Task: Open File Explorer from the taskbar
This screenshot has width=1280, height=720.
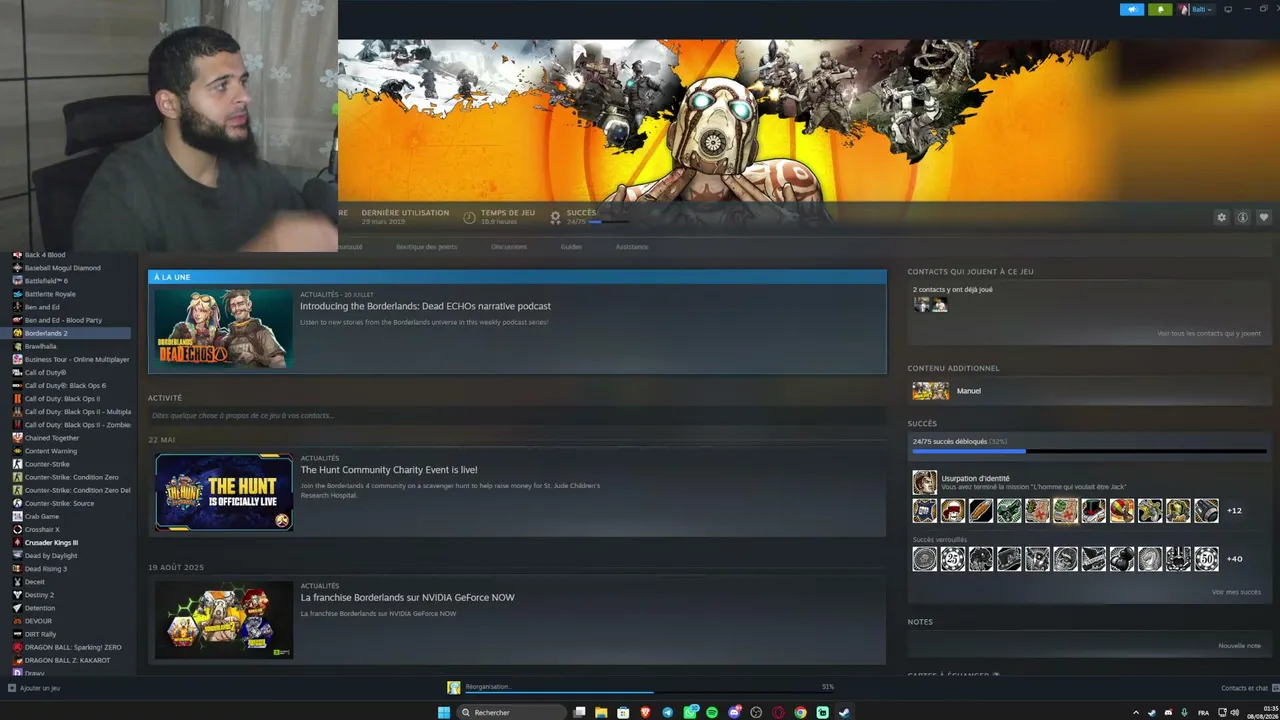Action: 601,713
